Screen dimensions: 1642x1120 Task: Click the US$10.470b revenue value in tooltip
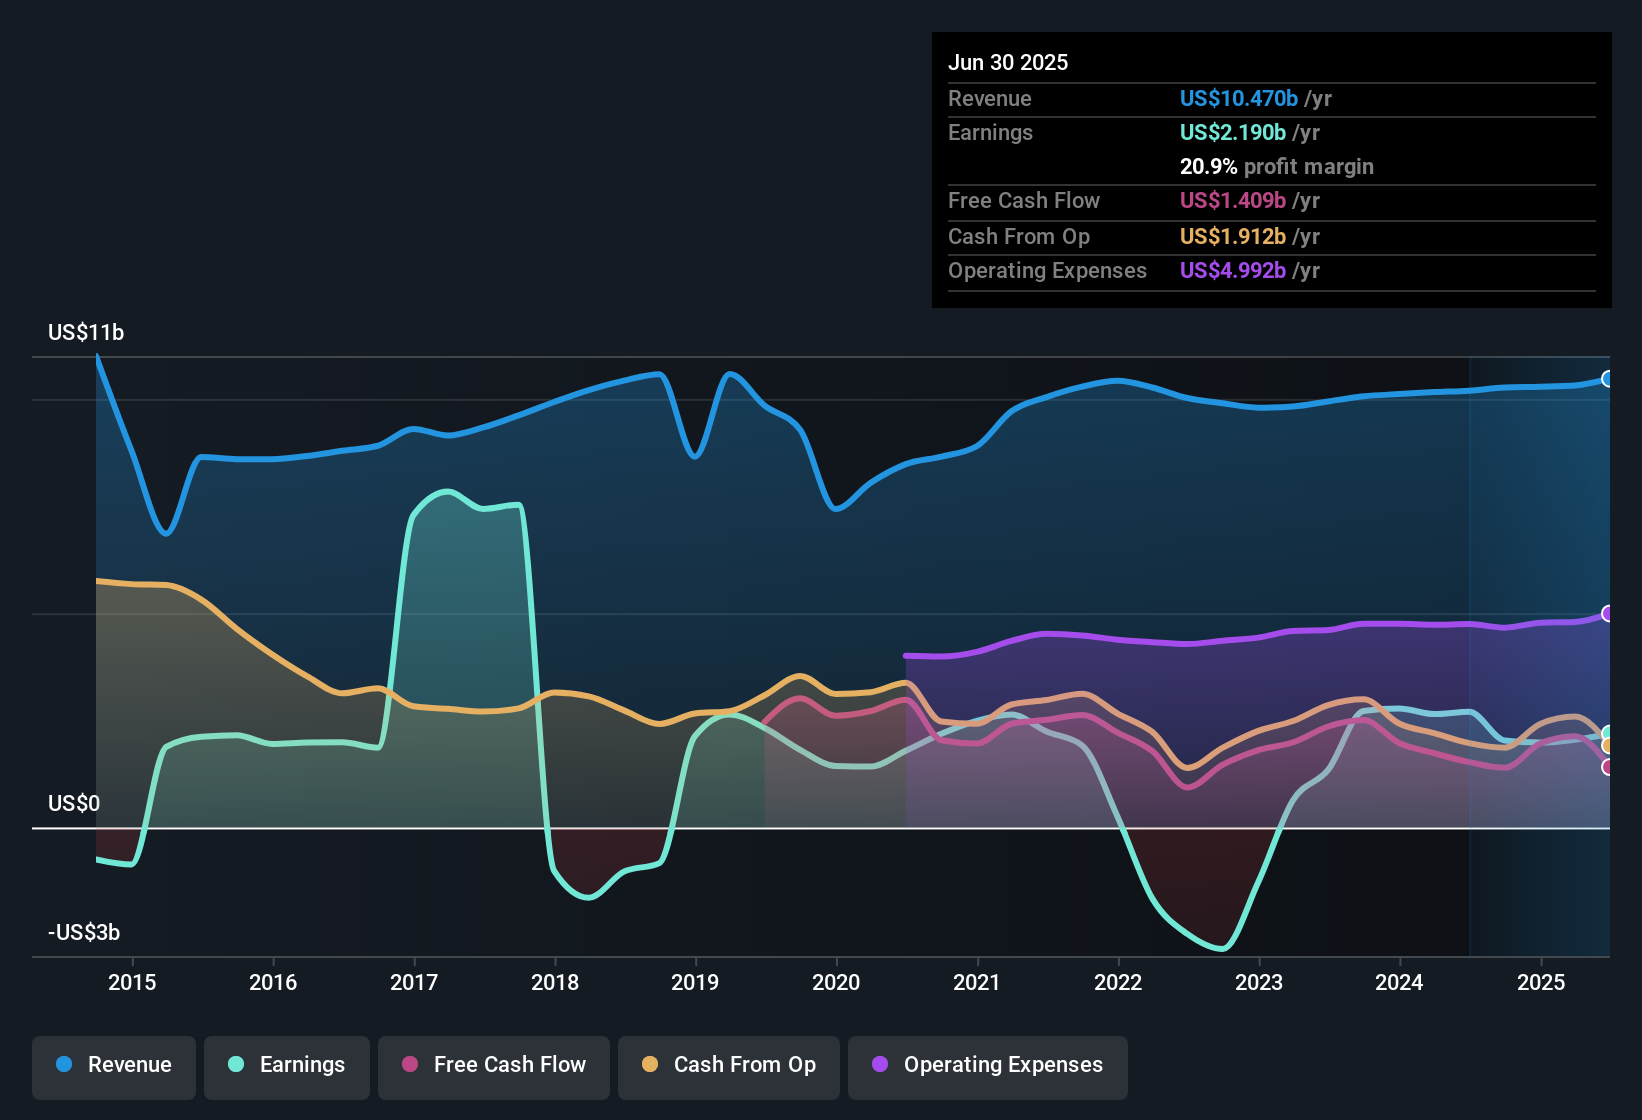click(x=1239, y=98)
